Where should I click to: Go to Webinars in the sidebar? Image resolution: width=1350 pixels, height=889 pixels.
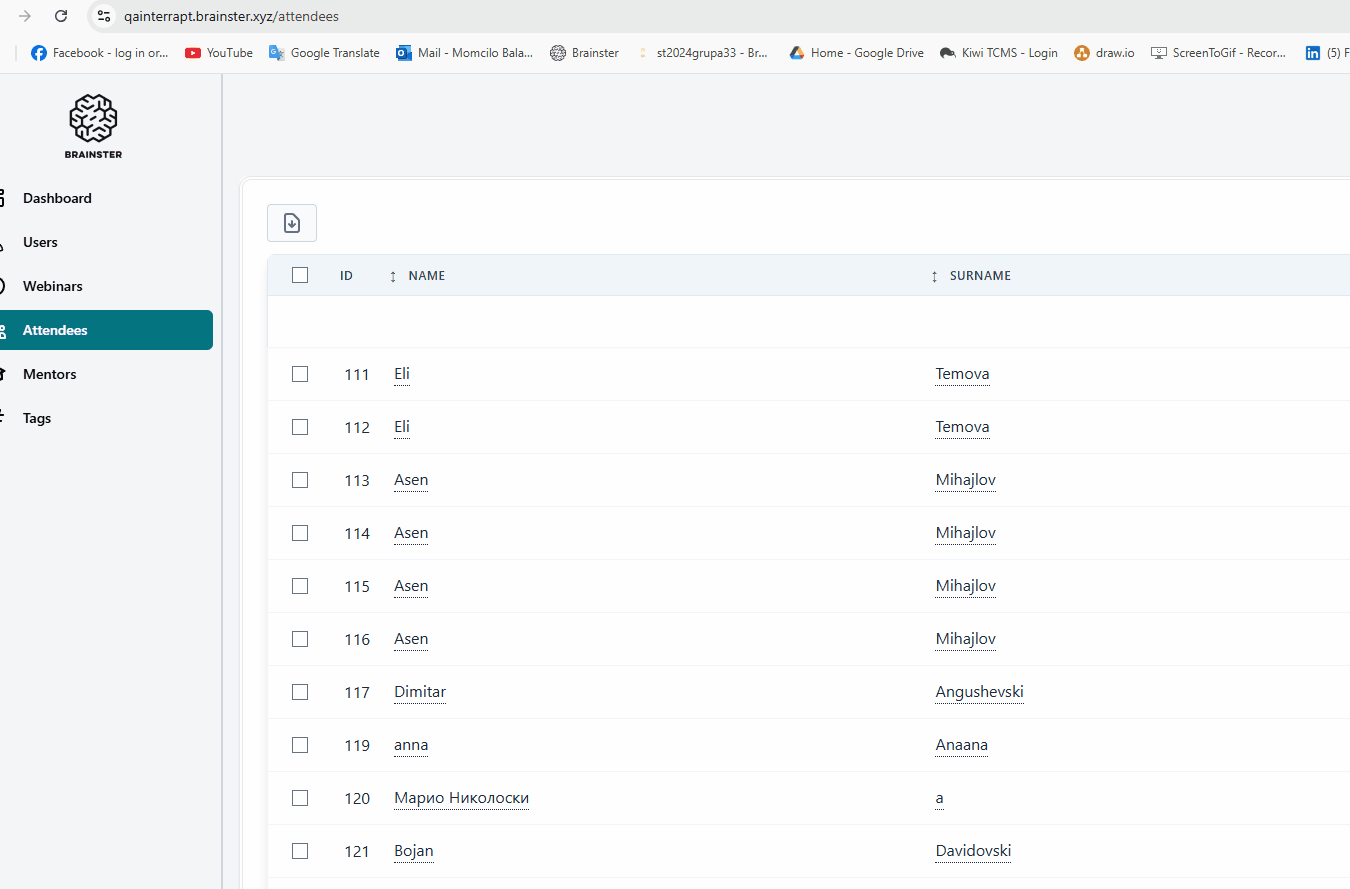pos(53,286)
